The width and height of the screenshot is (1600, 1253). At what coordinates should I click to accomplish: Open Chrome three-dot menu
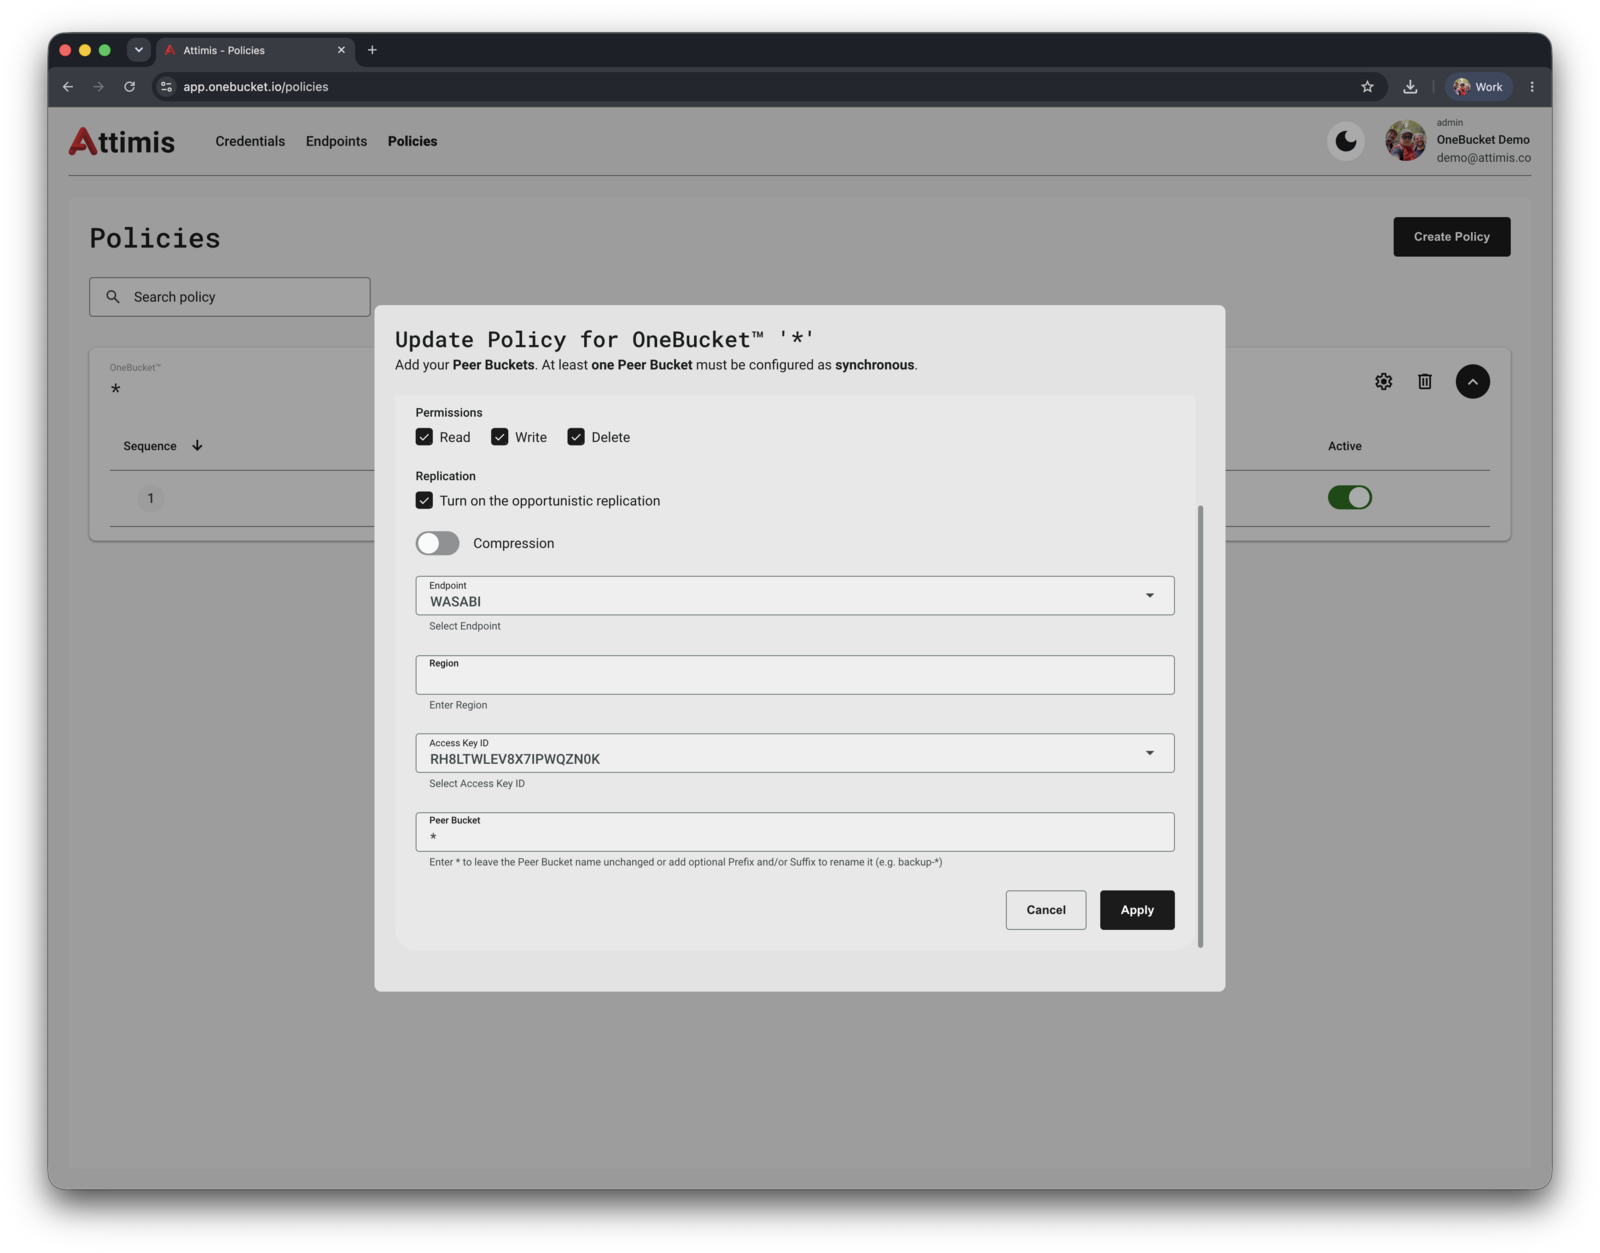1531,87
